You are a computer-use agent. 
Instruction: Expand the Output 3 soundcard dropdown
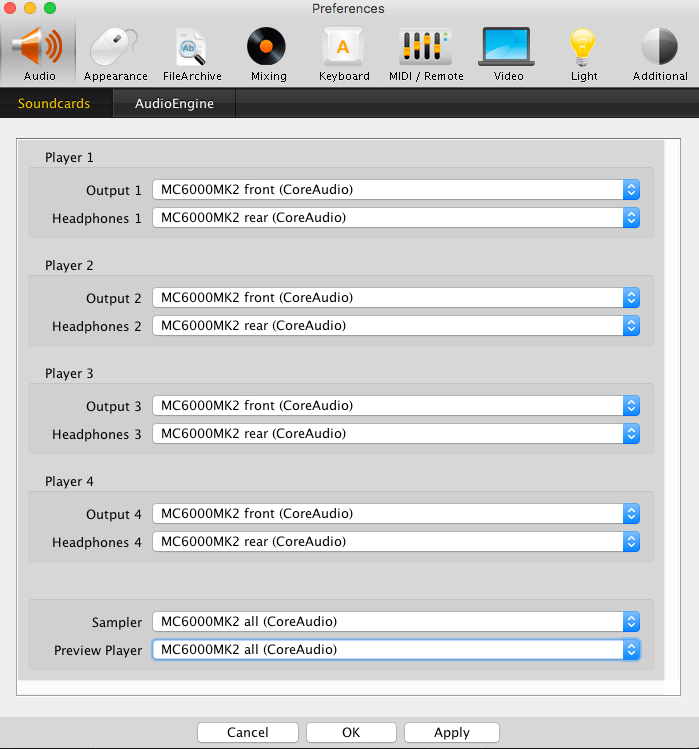(x=395, y=406)
